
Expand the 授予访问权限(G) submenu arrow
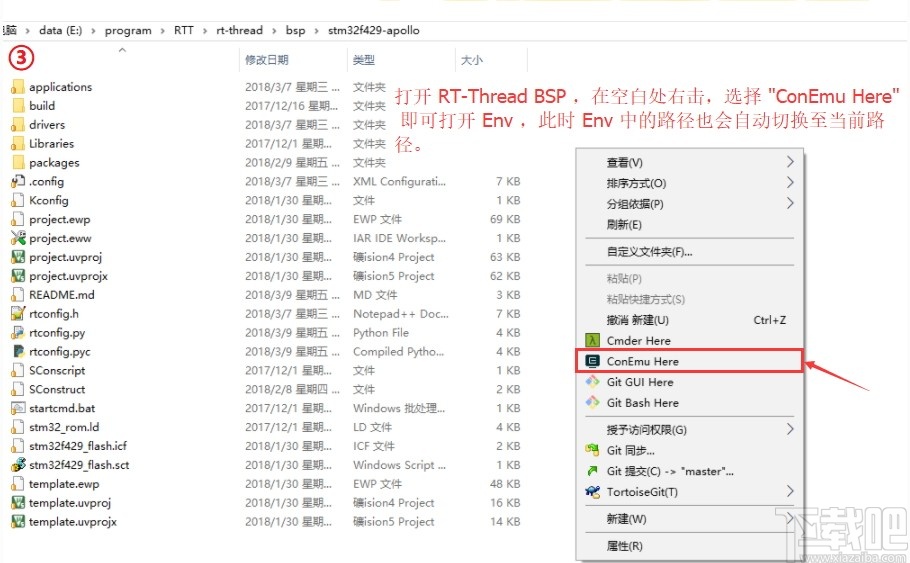click(790, 430)
